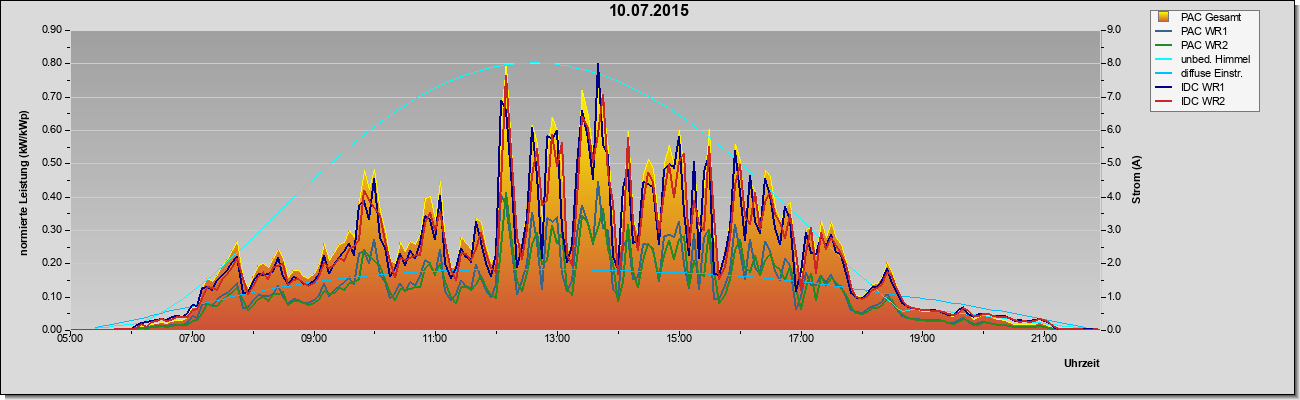Click the normierte Leistung y-axis title

point(24,180)
